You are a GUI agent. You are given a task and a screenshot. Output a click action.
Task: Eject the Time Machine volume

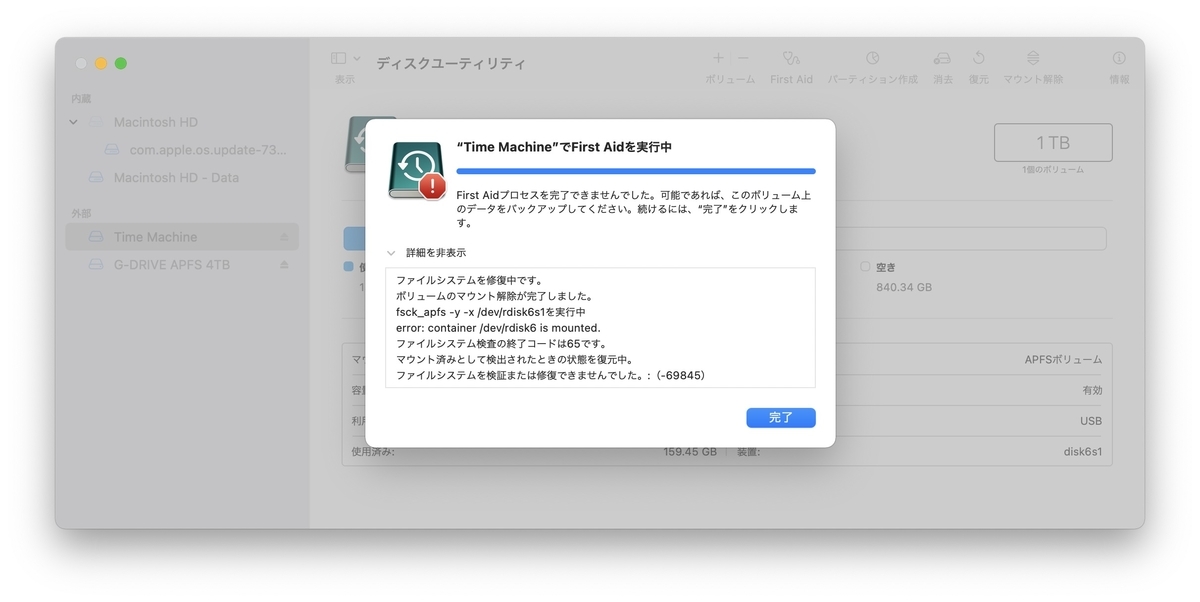pos(284,237)
